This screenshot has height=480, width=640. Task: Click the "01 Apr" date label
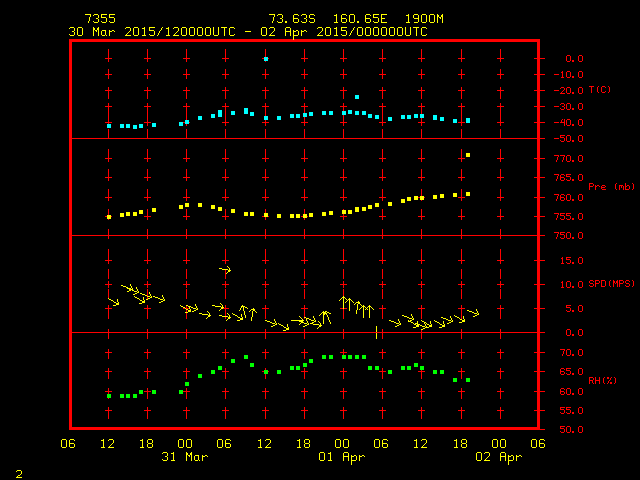[342, 457]
